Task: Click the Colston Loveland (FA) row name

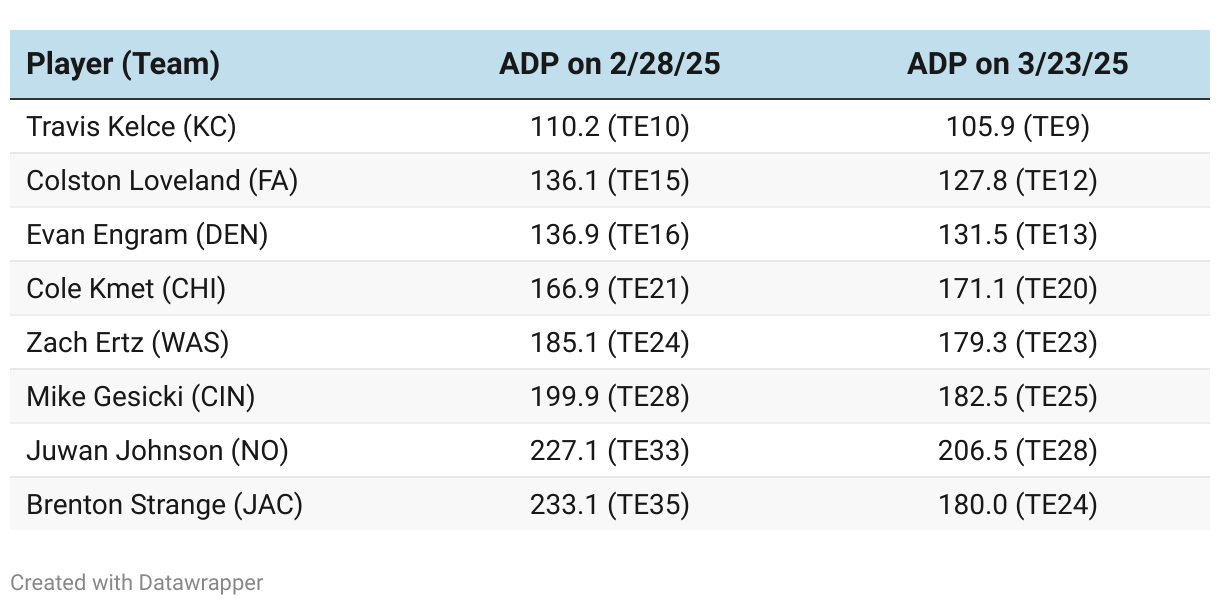Action: [162, 181]
